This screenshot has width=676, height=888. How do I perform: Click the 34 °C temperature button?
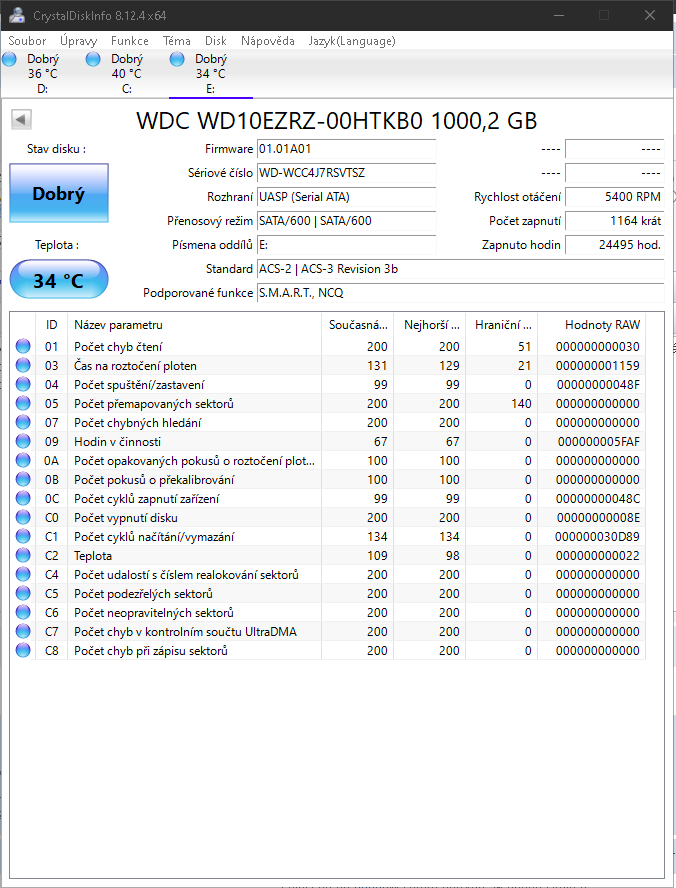(x=59, y=280)
